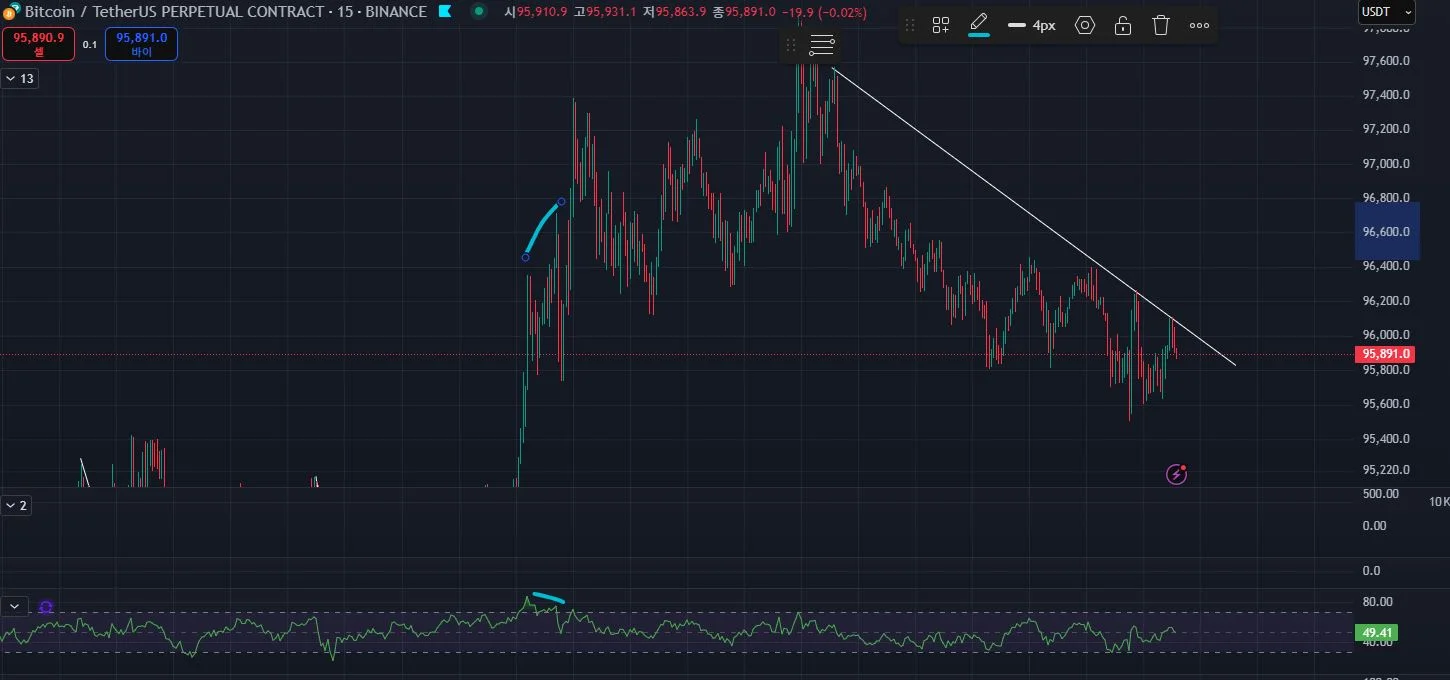Image resolution: width=1450 pixels, height=680 pixels.
Task: Click the purple indicator icon in RSI pane
Action: (46, 606)
